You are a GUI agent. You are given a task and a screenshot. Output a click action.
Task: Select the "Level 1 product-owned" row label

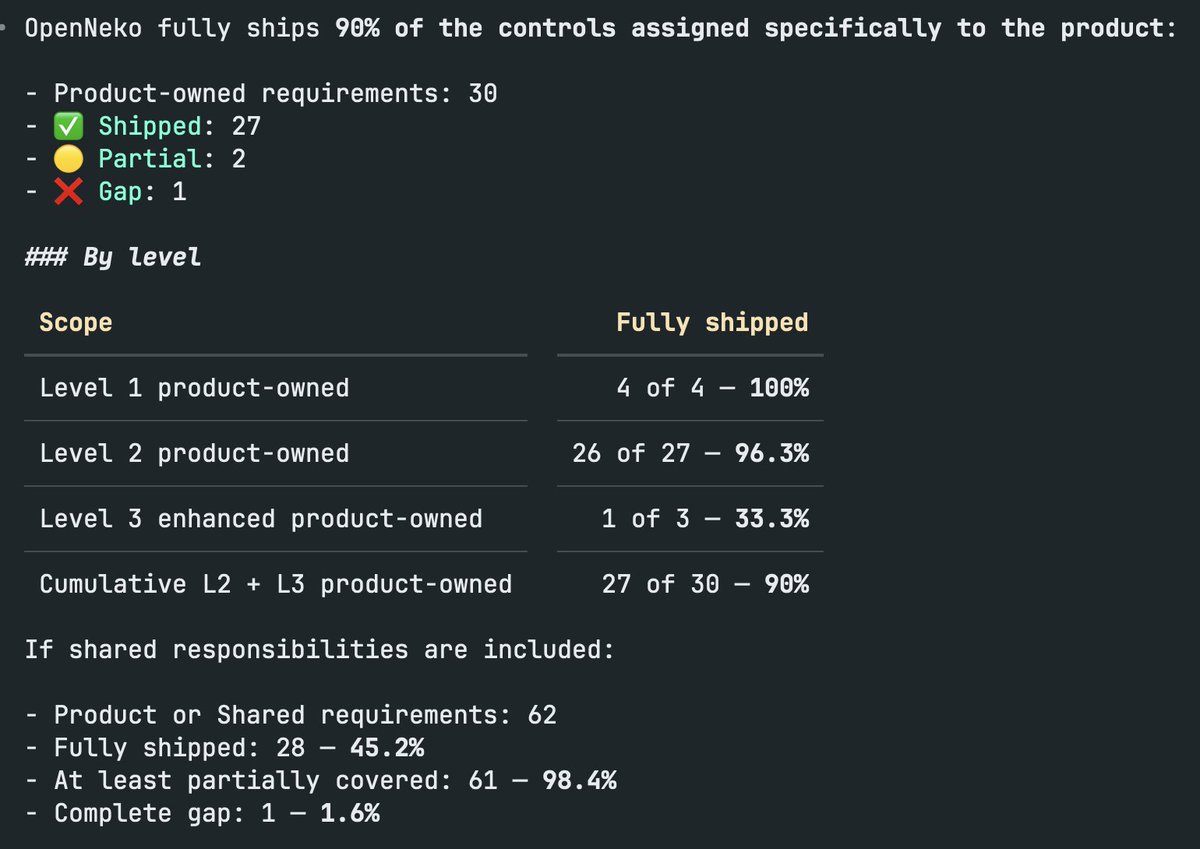(x=195, y=388)
